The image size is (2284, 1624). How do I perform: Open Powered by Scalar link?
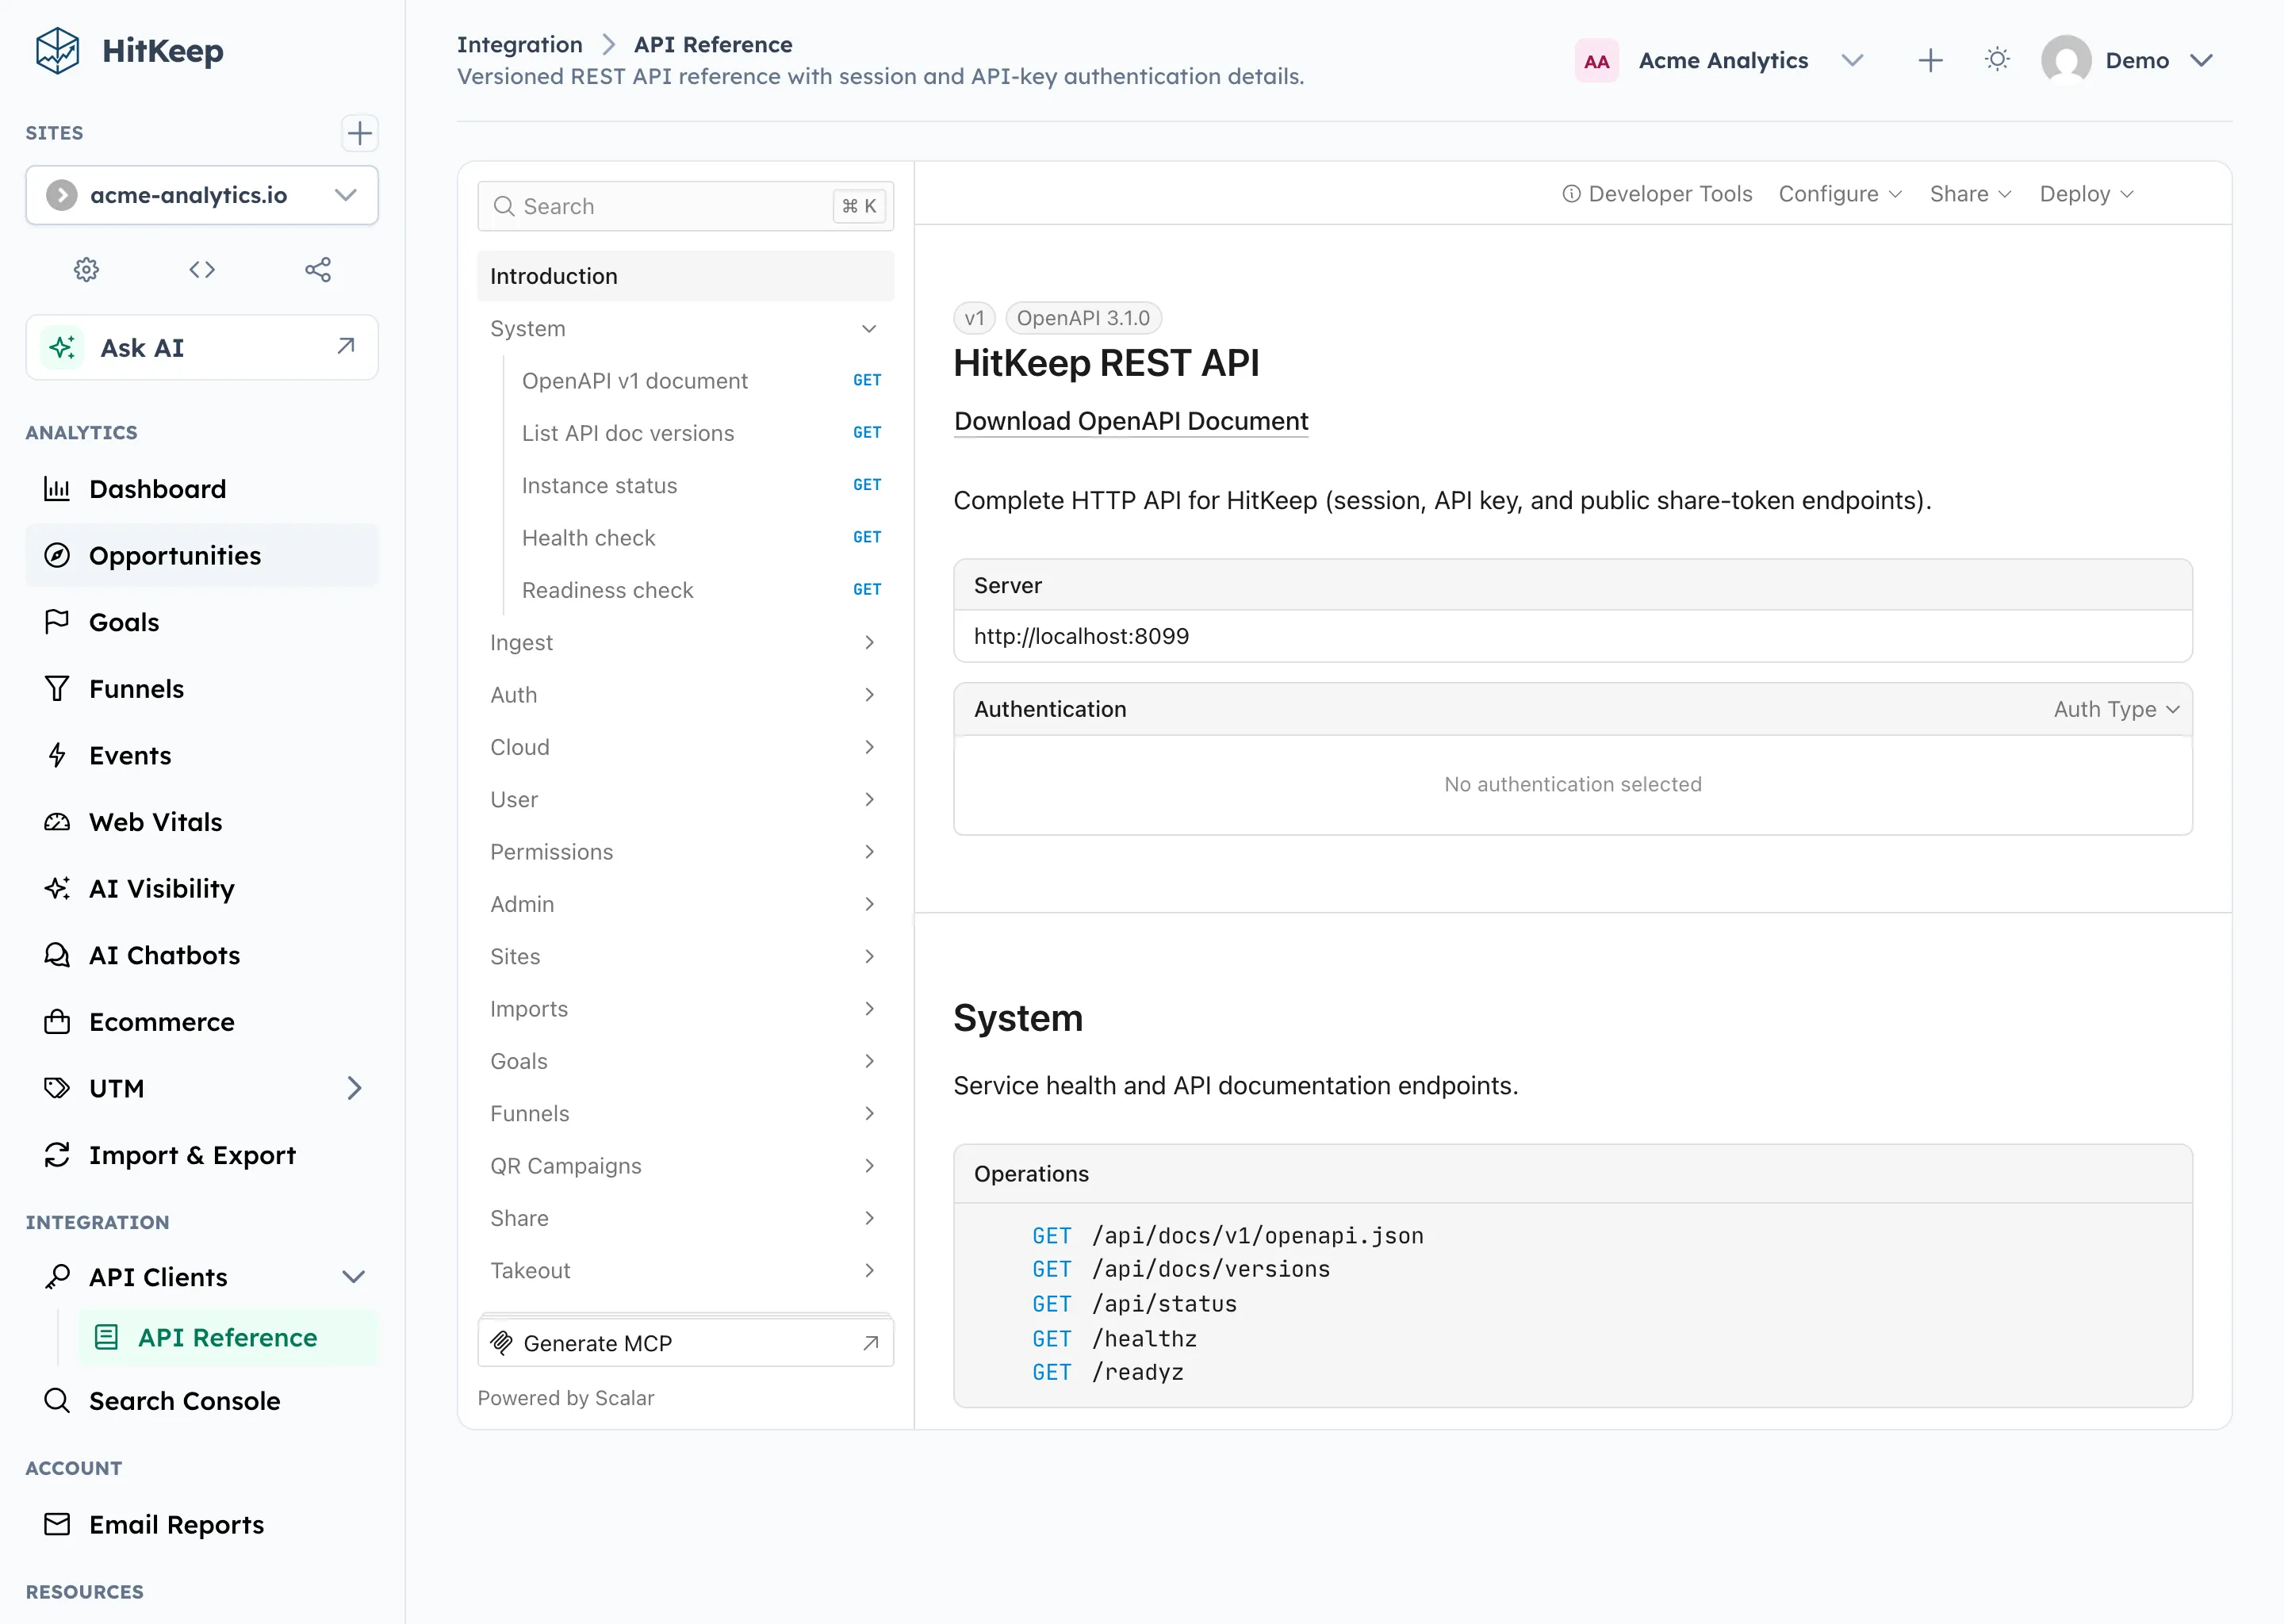566,1398
